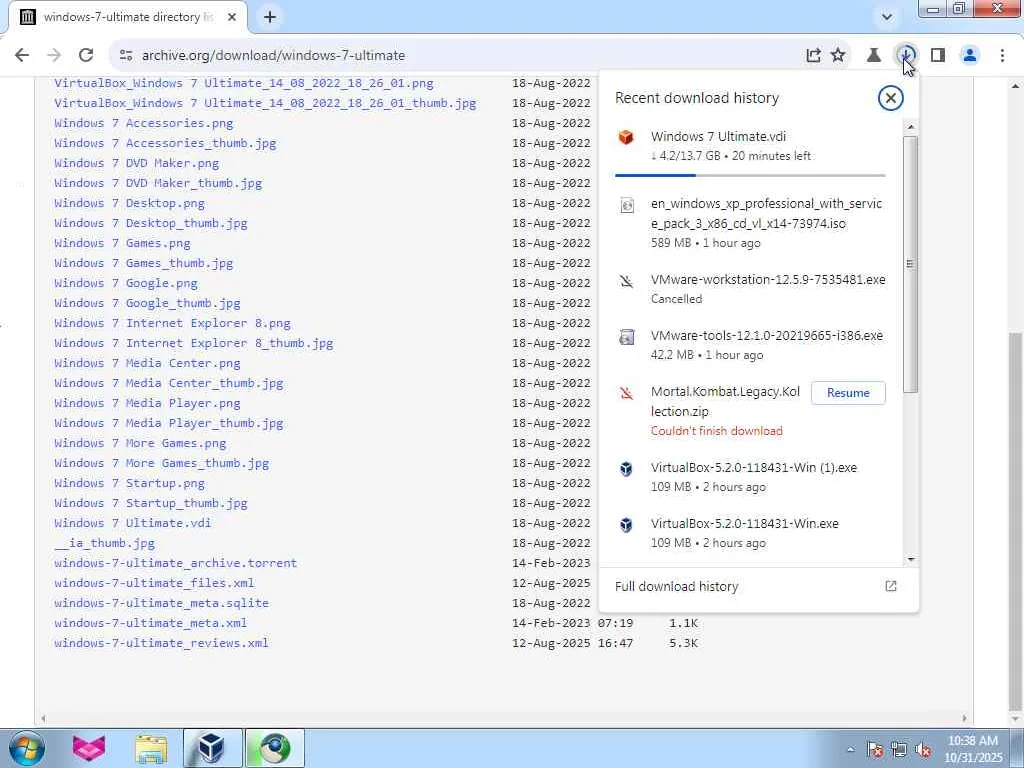
Task: Click the VMware-tools installer file icon
Action: tap(626, 337)
